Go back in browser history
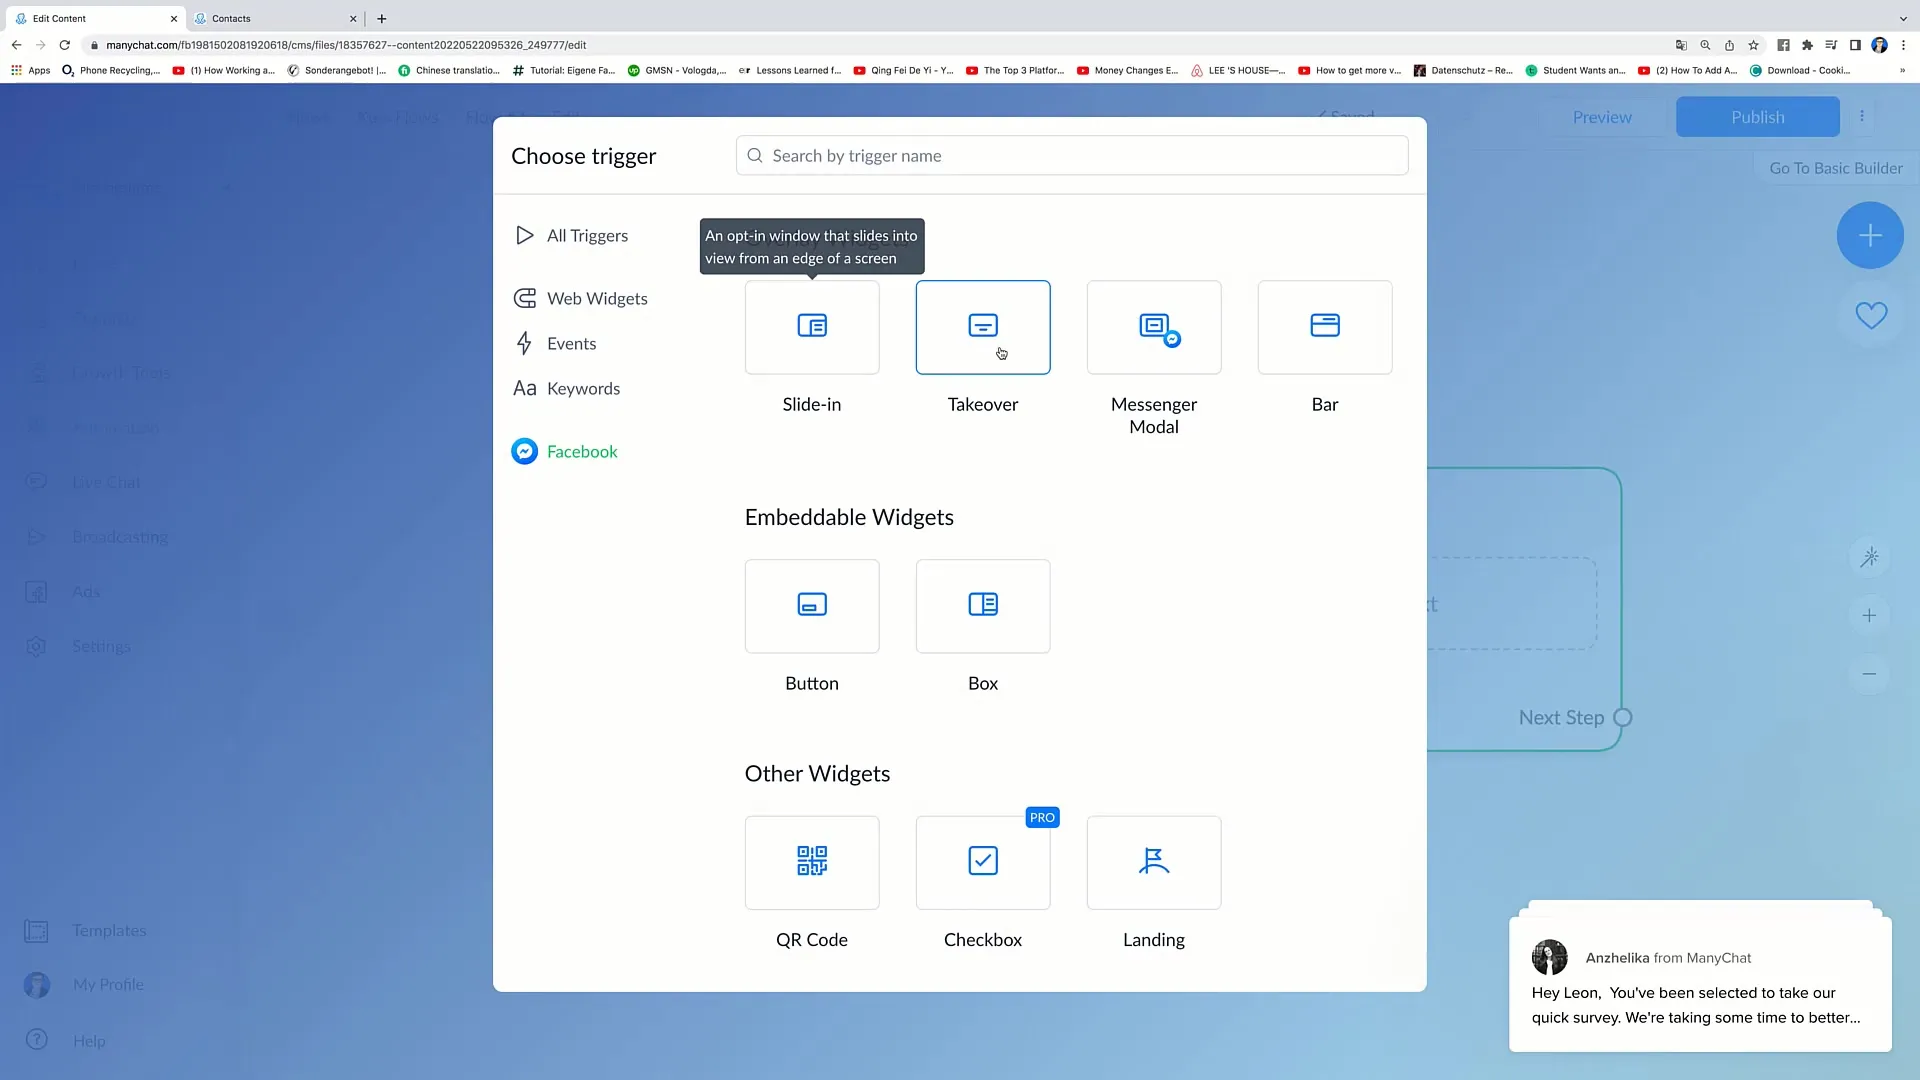 [x=17, y=45]
